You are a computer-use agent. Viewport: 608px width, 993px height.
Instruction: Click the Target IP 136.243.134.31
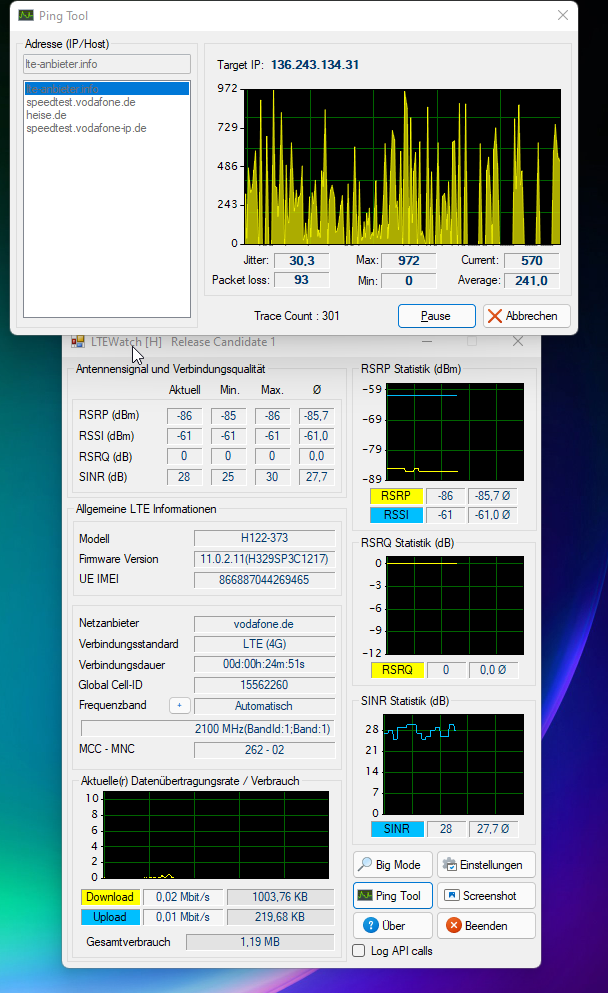(315, 65)
